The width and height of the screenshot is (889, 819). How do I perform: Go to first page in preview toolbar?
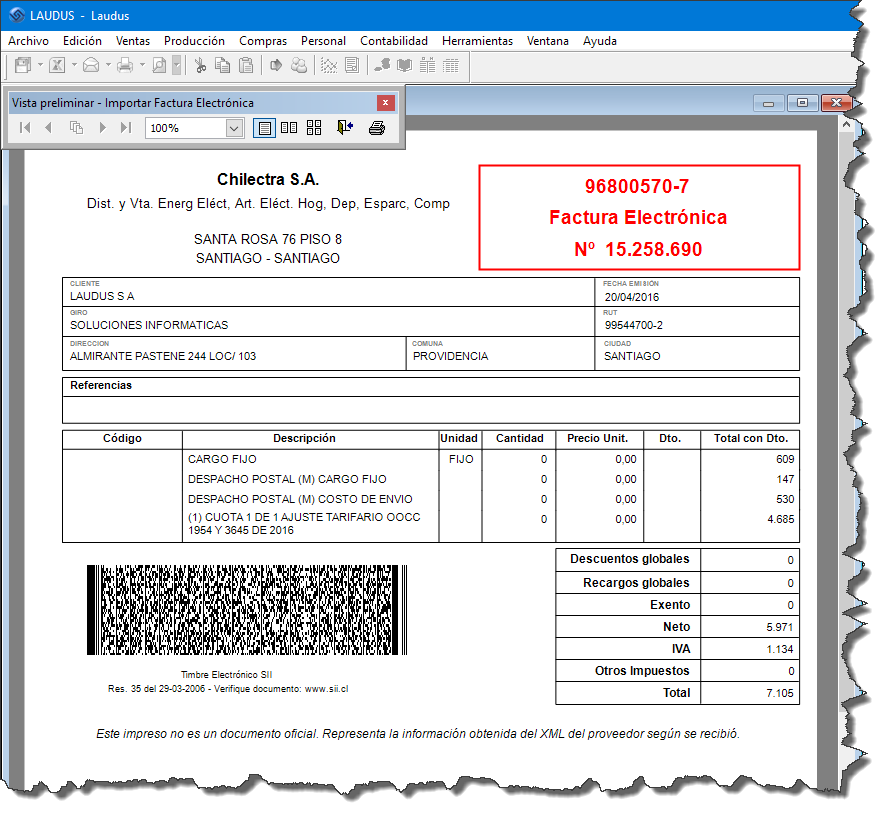(x=25, y=128)
